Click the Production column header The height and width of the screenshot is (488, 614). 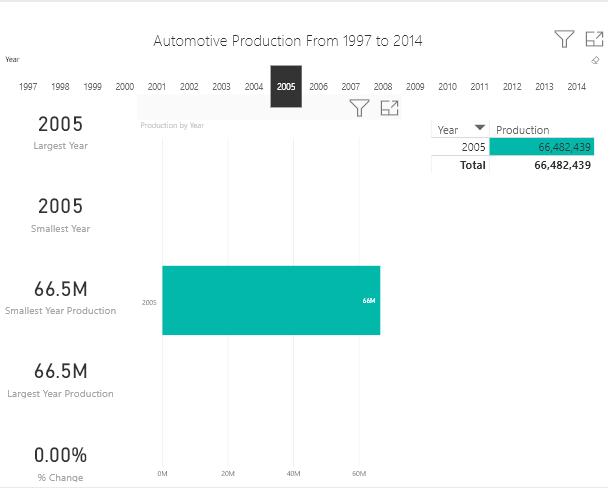click(x=523, y=130)
